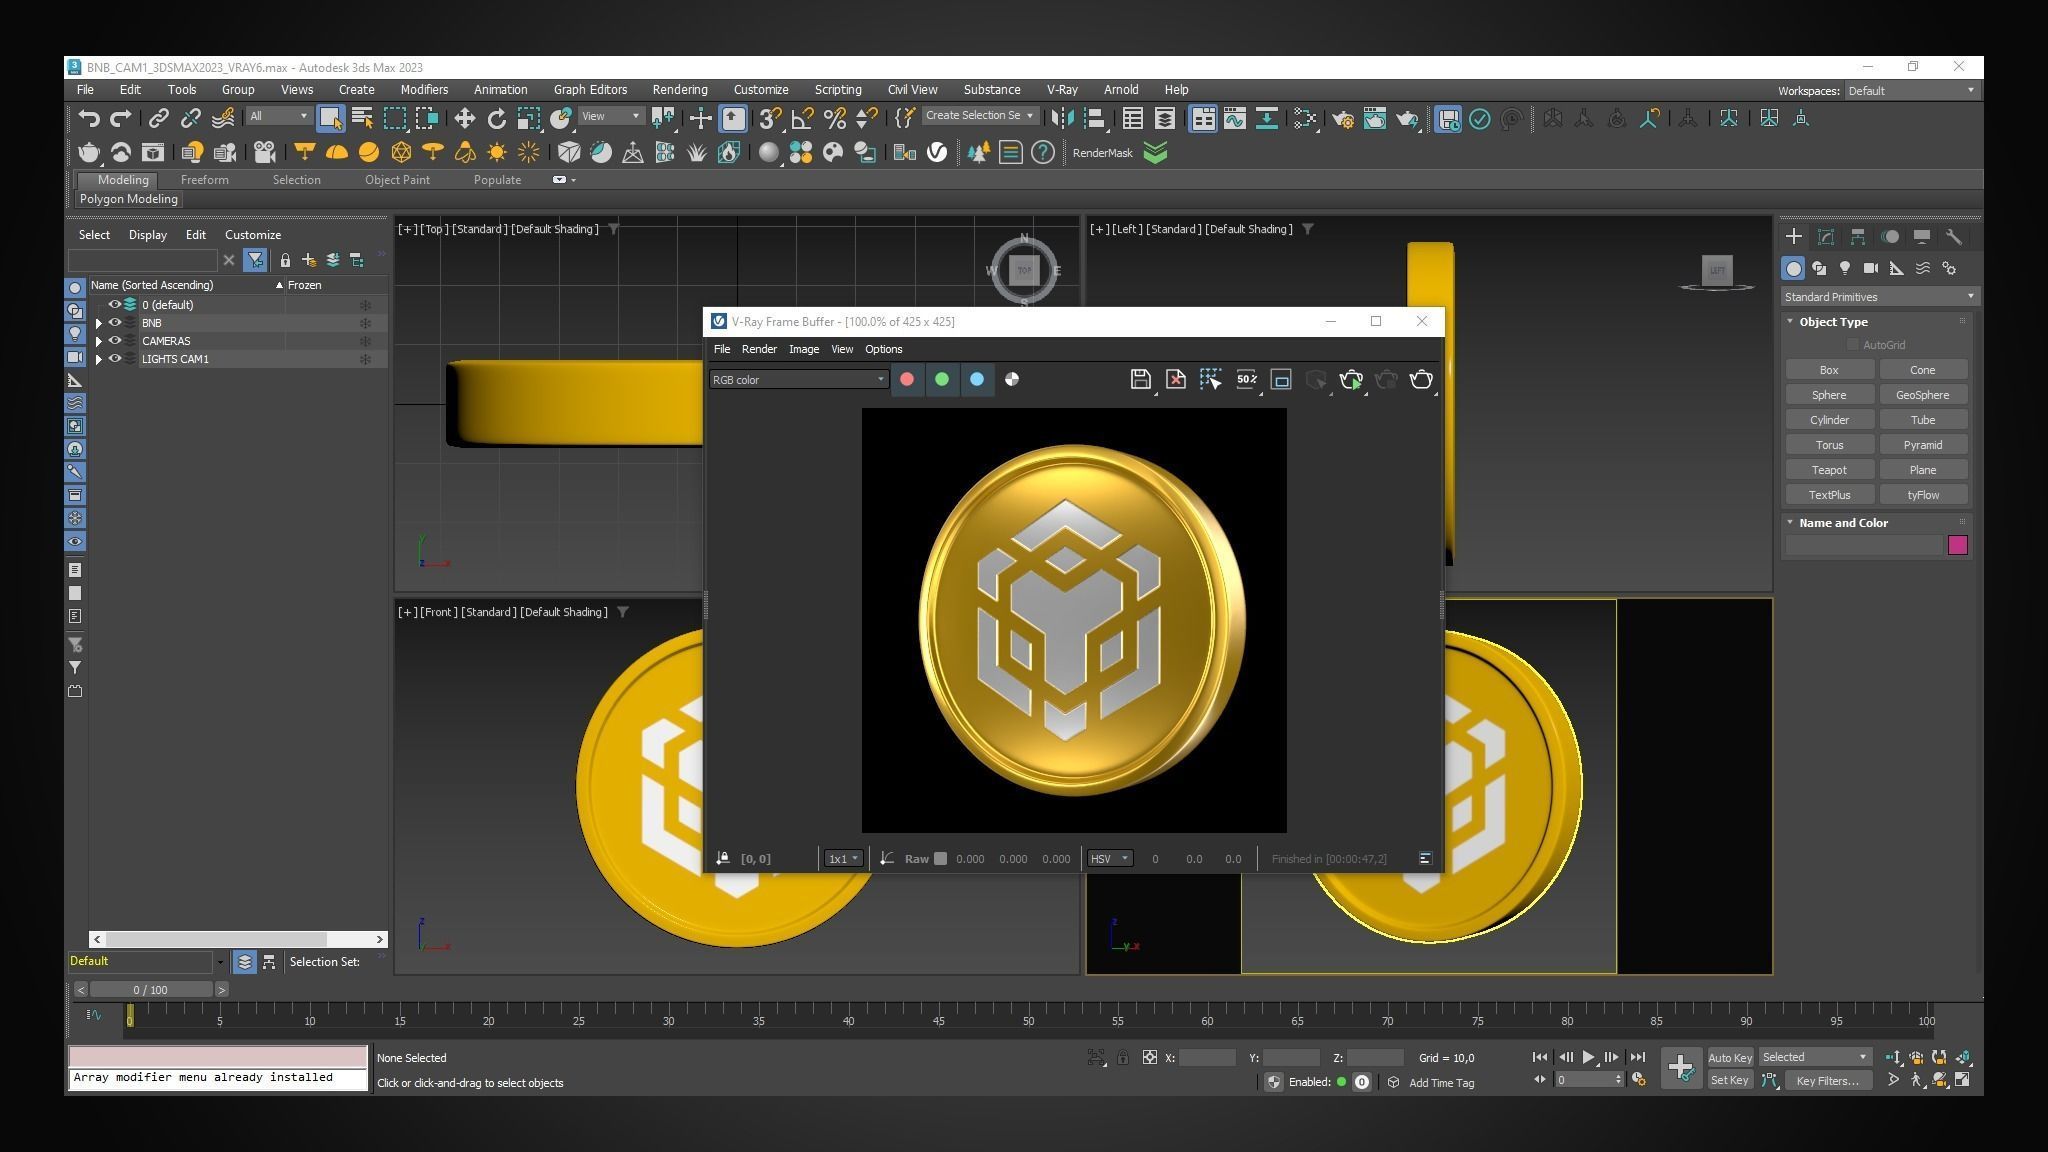Select the Lights category icon in Create panel
Screen dimensions: 2048x1152
tap(1845, 268)
